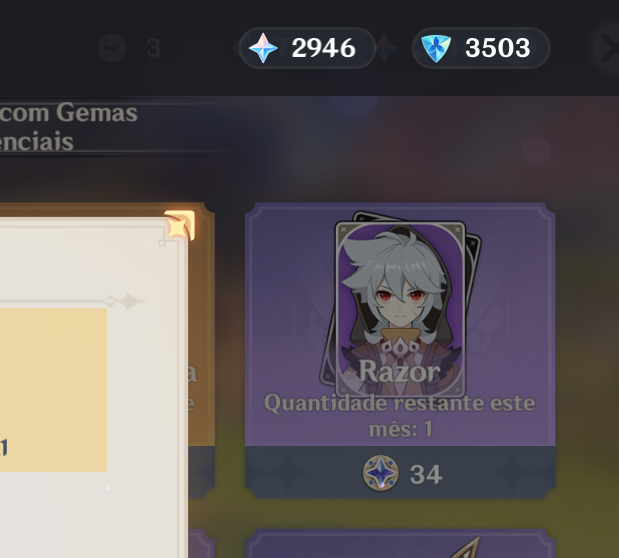Screen dimensions: 619x558
Task: Open the Primogem balance showing 2946
Action: (x=308, y=48)
